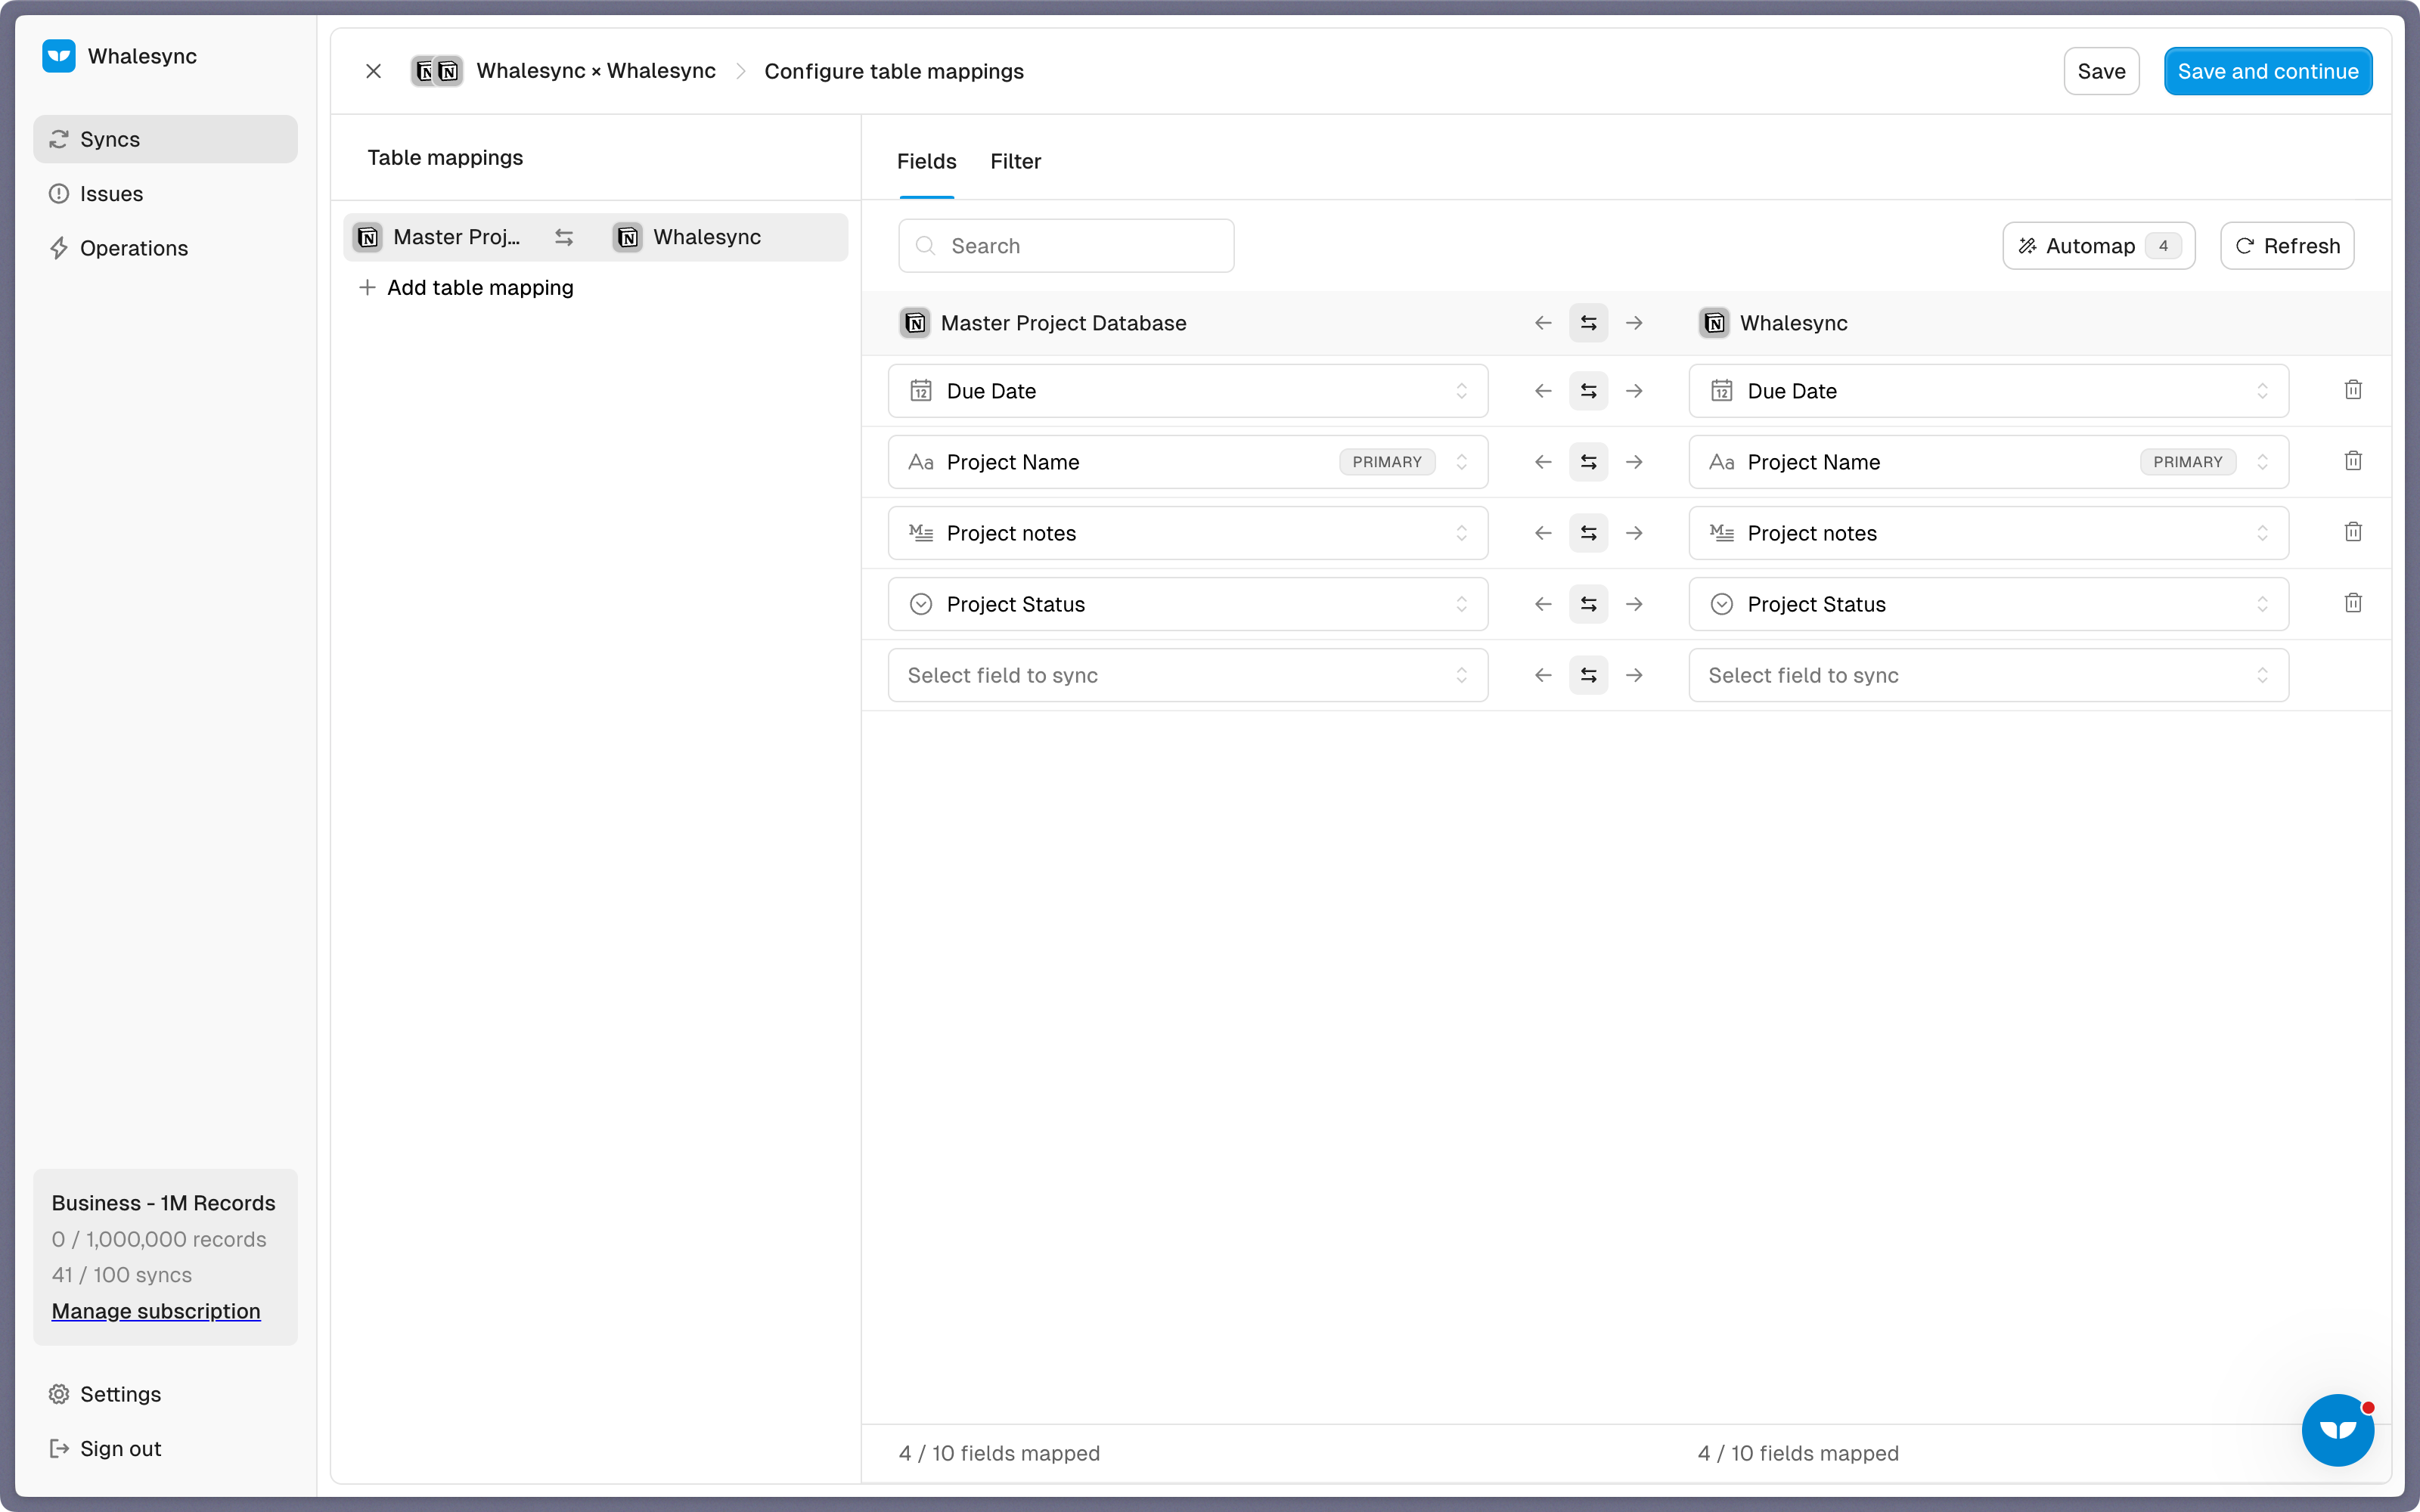Set Project Name sync to two-way

point(1588,462)
